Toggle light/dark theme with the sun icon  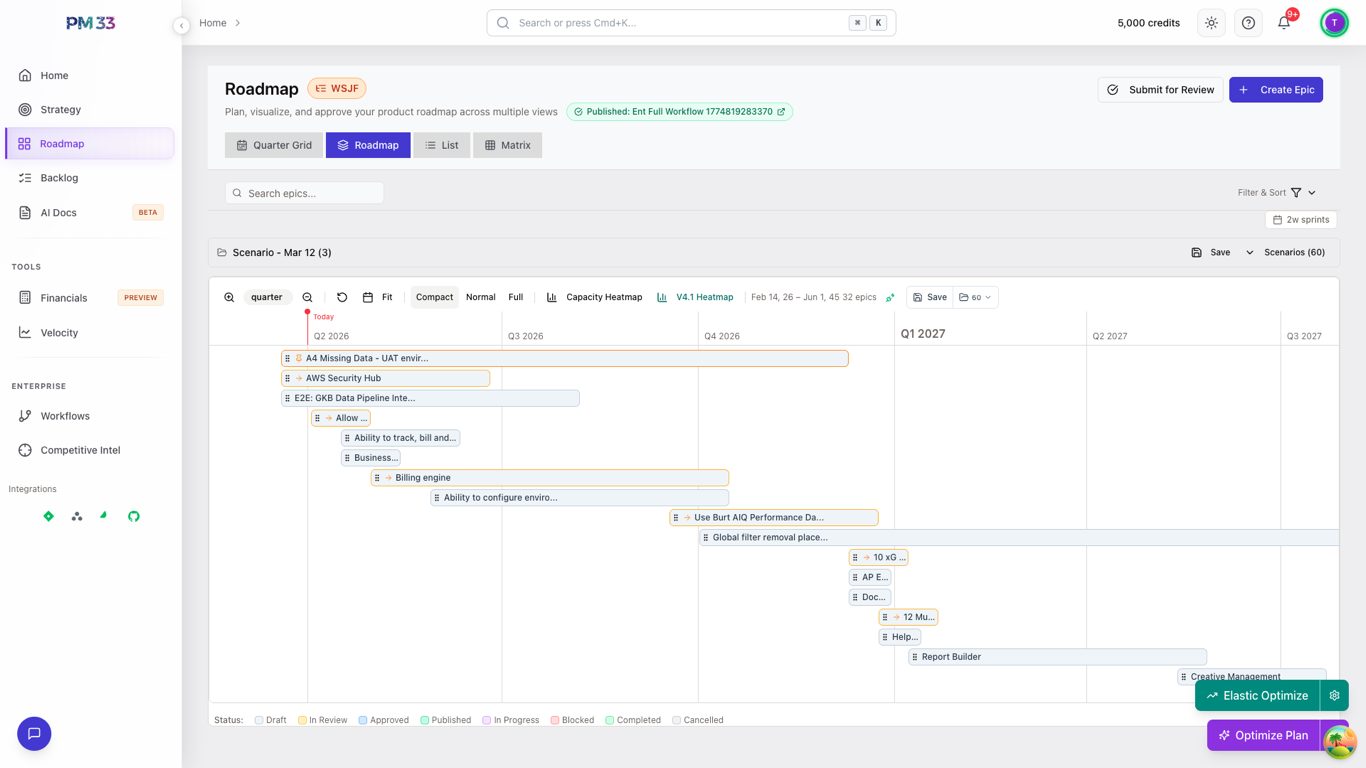click(1211, 22)
